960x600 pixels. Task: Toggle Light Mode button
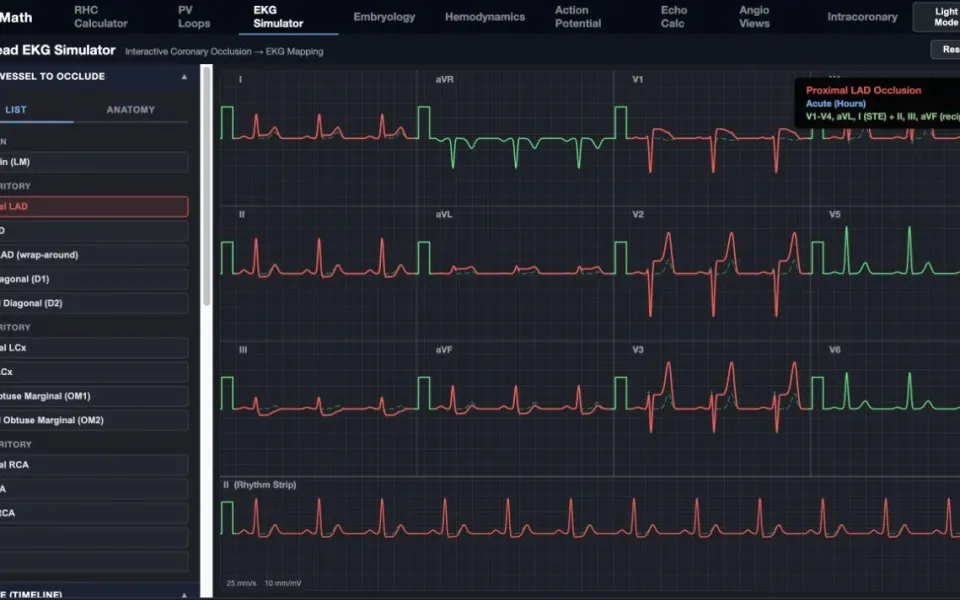pyautogui.click(x=937, y=17)
